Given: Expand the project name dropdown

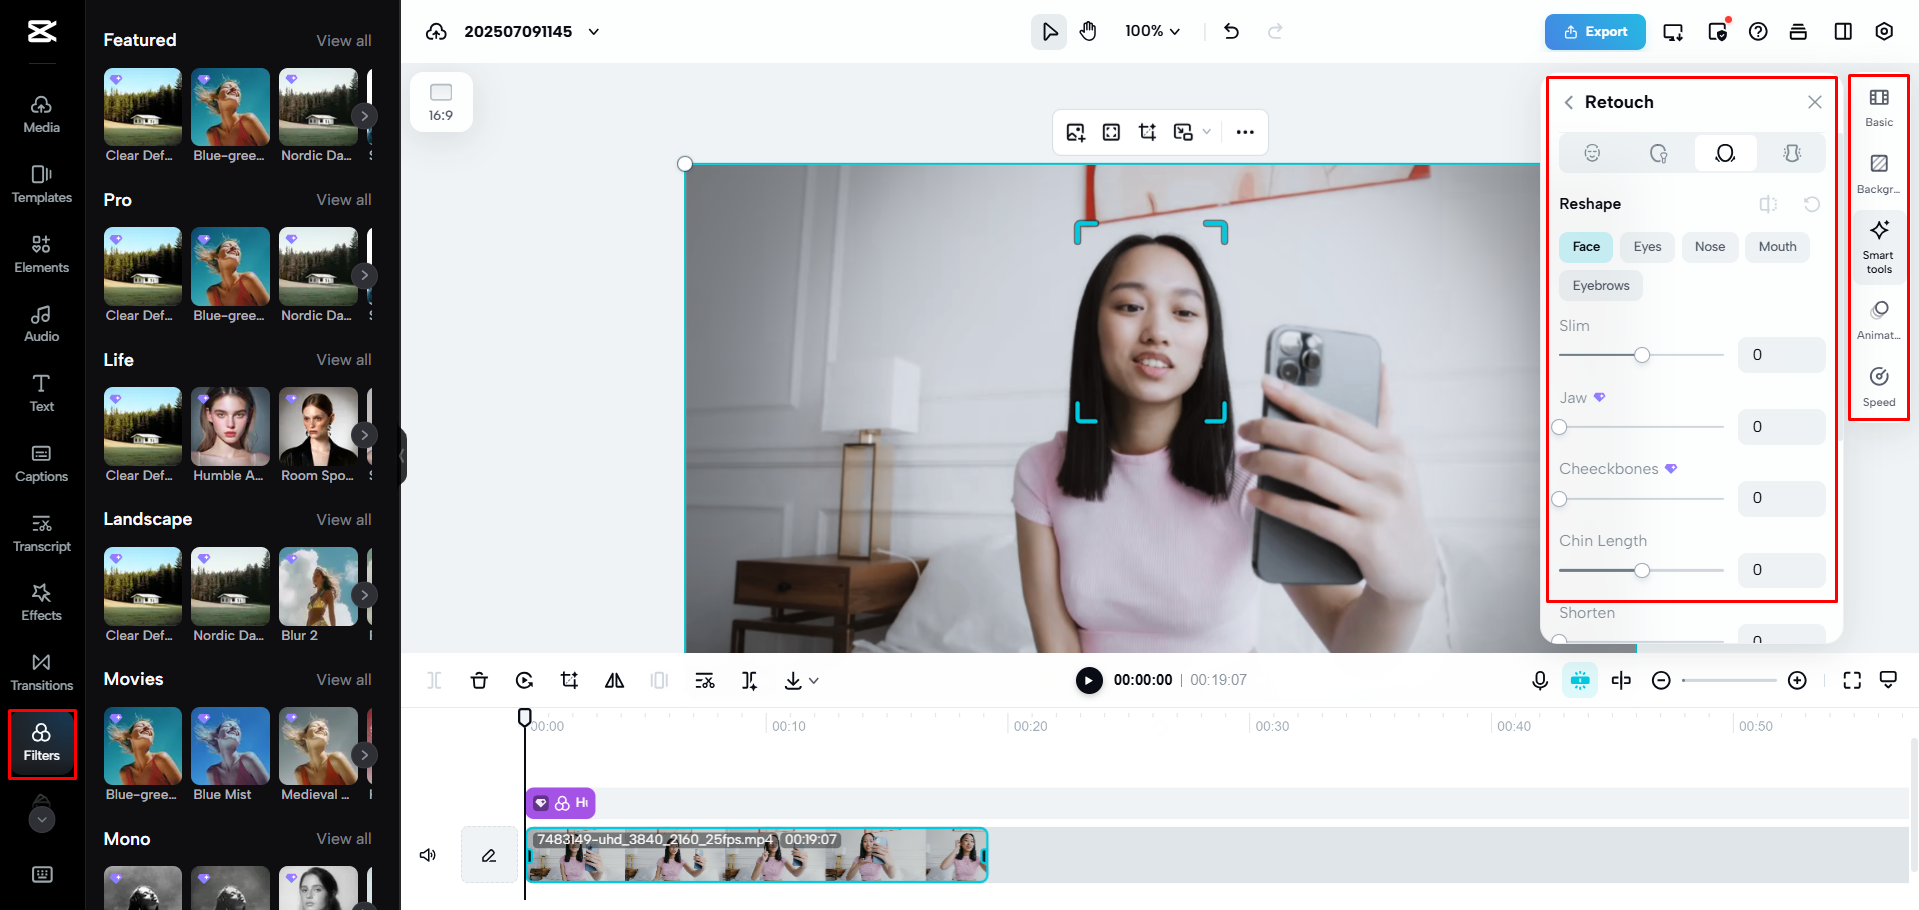Looking at the screenshot, I should click(x=593, y=31).
